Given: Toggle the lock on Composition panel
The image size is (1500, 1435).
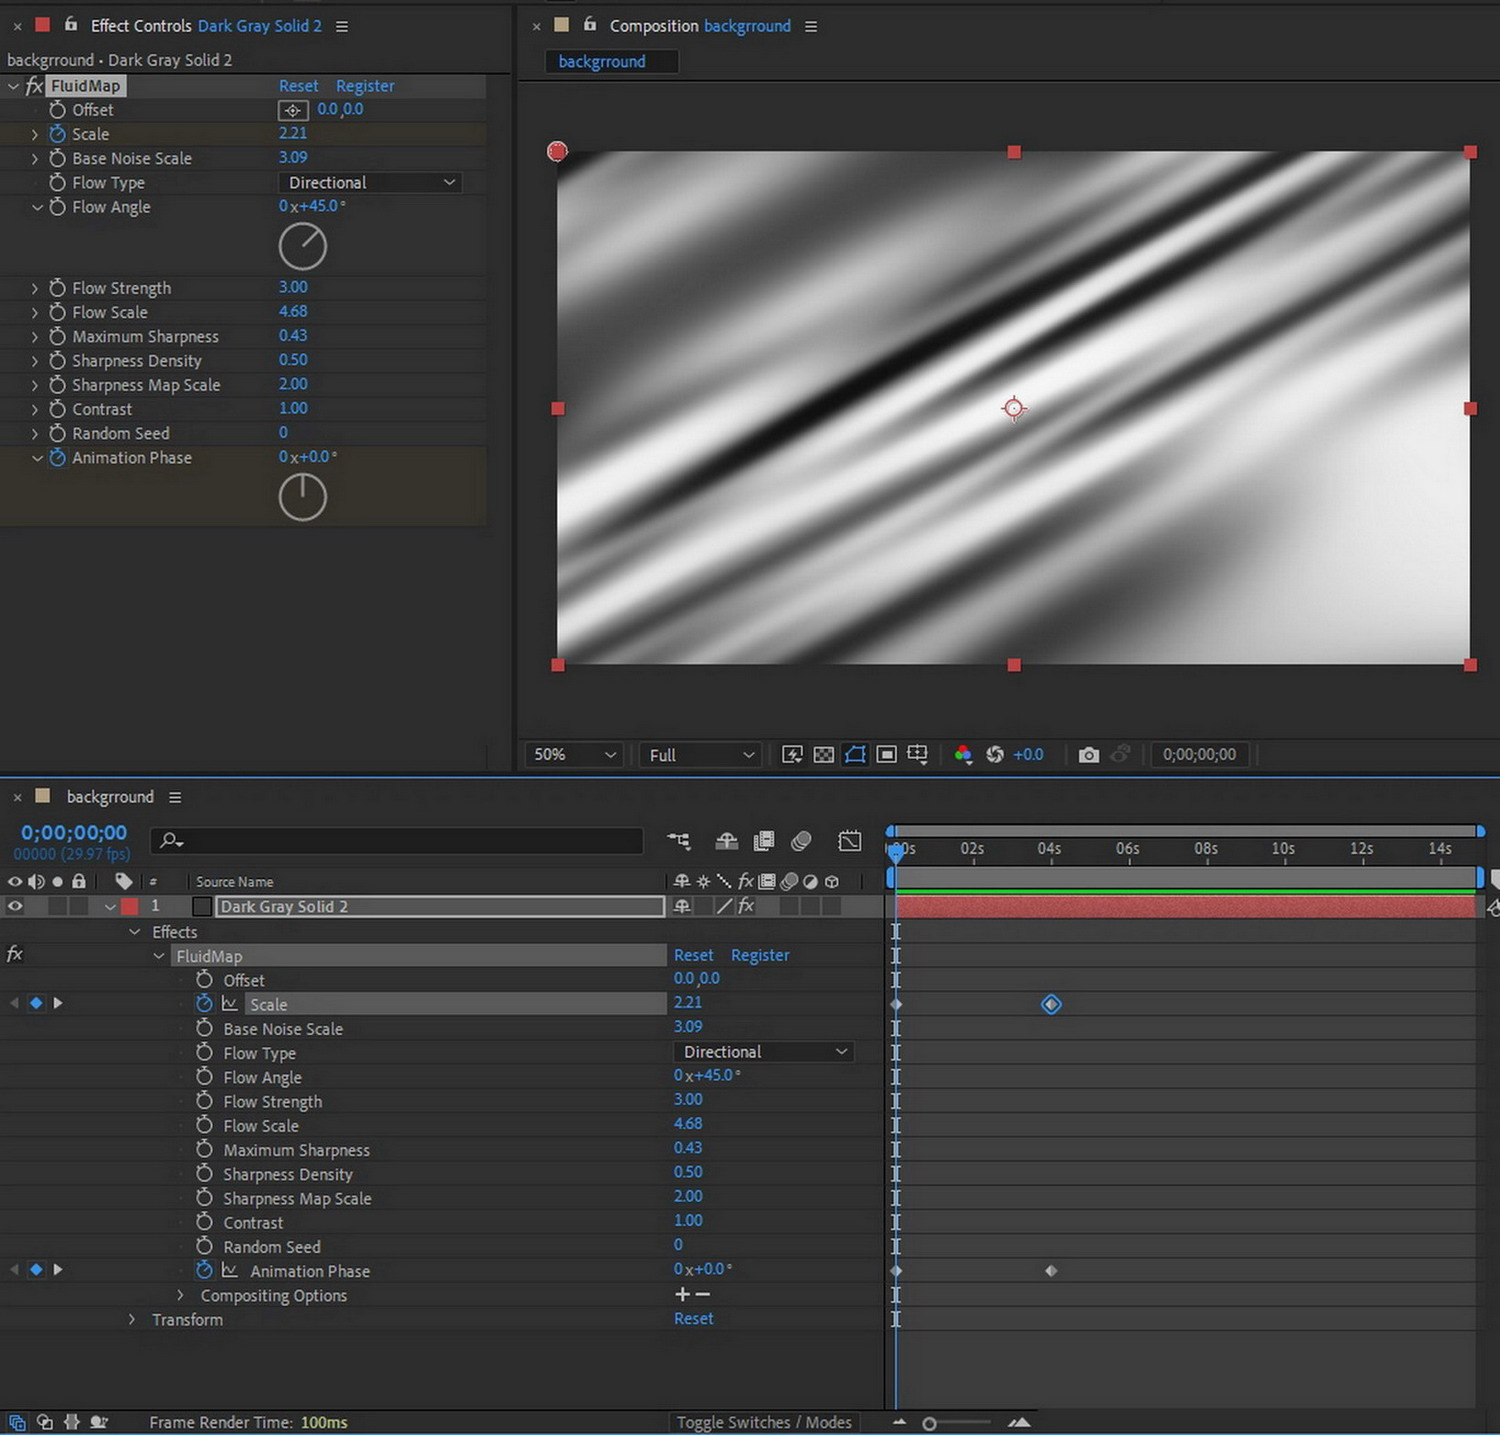Looking at the screenshot, I should [x=590, y=24].
